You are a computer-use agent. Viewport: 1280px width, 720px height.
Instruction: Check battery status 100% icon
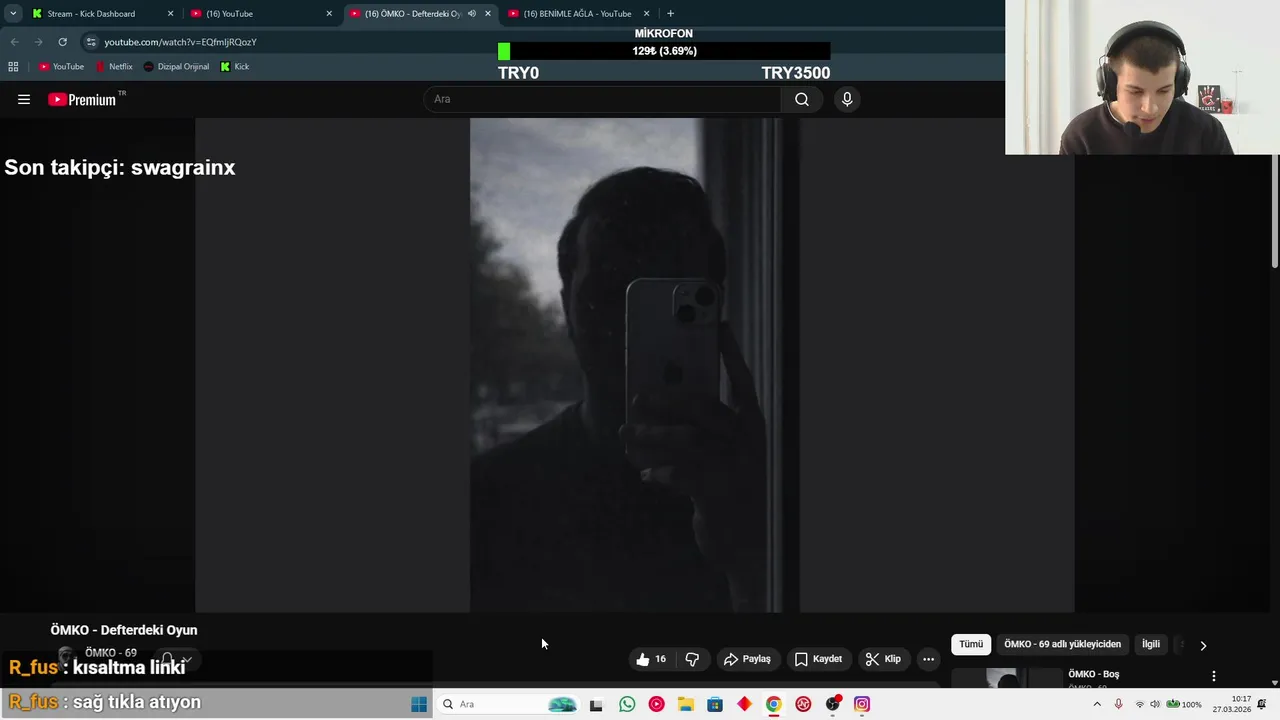[1184, 704]
